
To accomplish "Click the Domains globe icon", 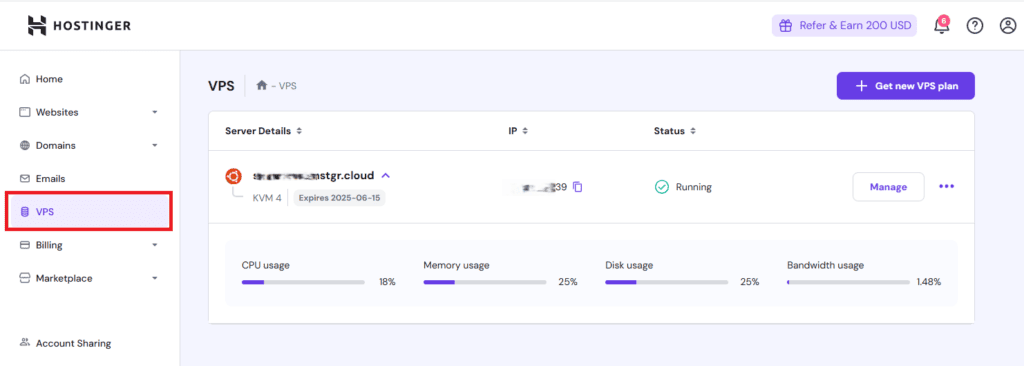I will 25,146.
